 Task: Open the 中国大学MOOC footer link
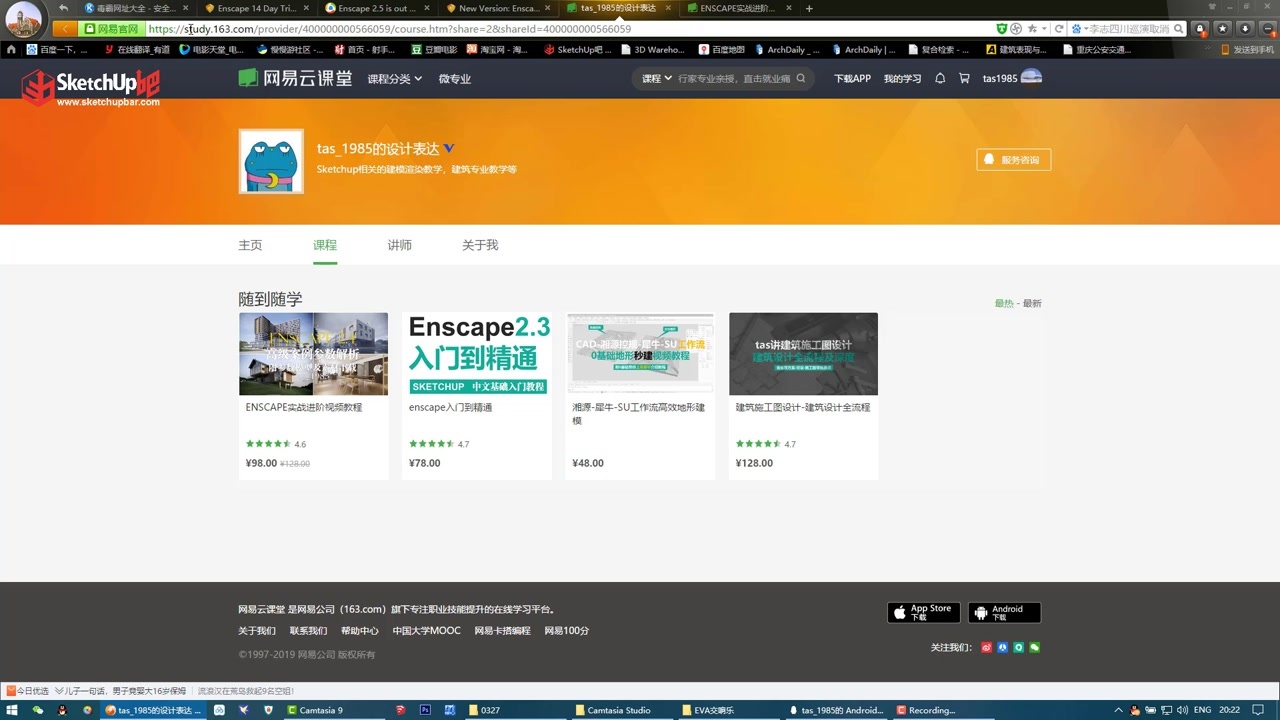click(427, 631)
